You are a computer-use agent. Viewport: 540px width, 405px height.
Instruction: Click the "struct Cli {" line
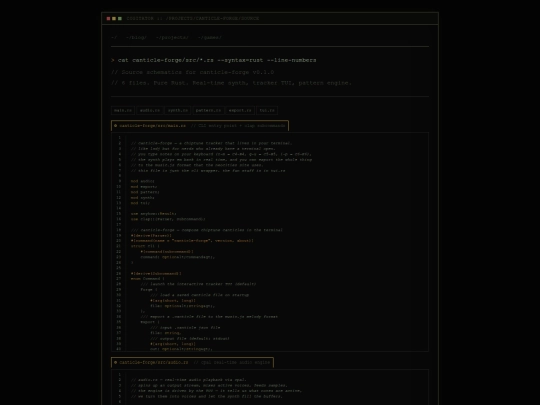[x=145, y=246]
